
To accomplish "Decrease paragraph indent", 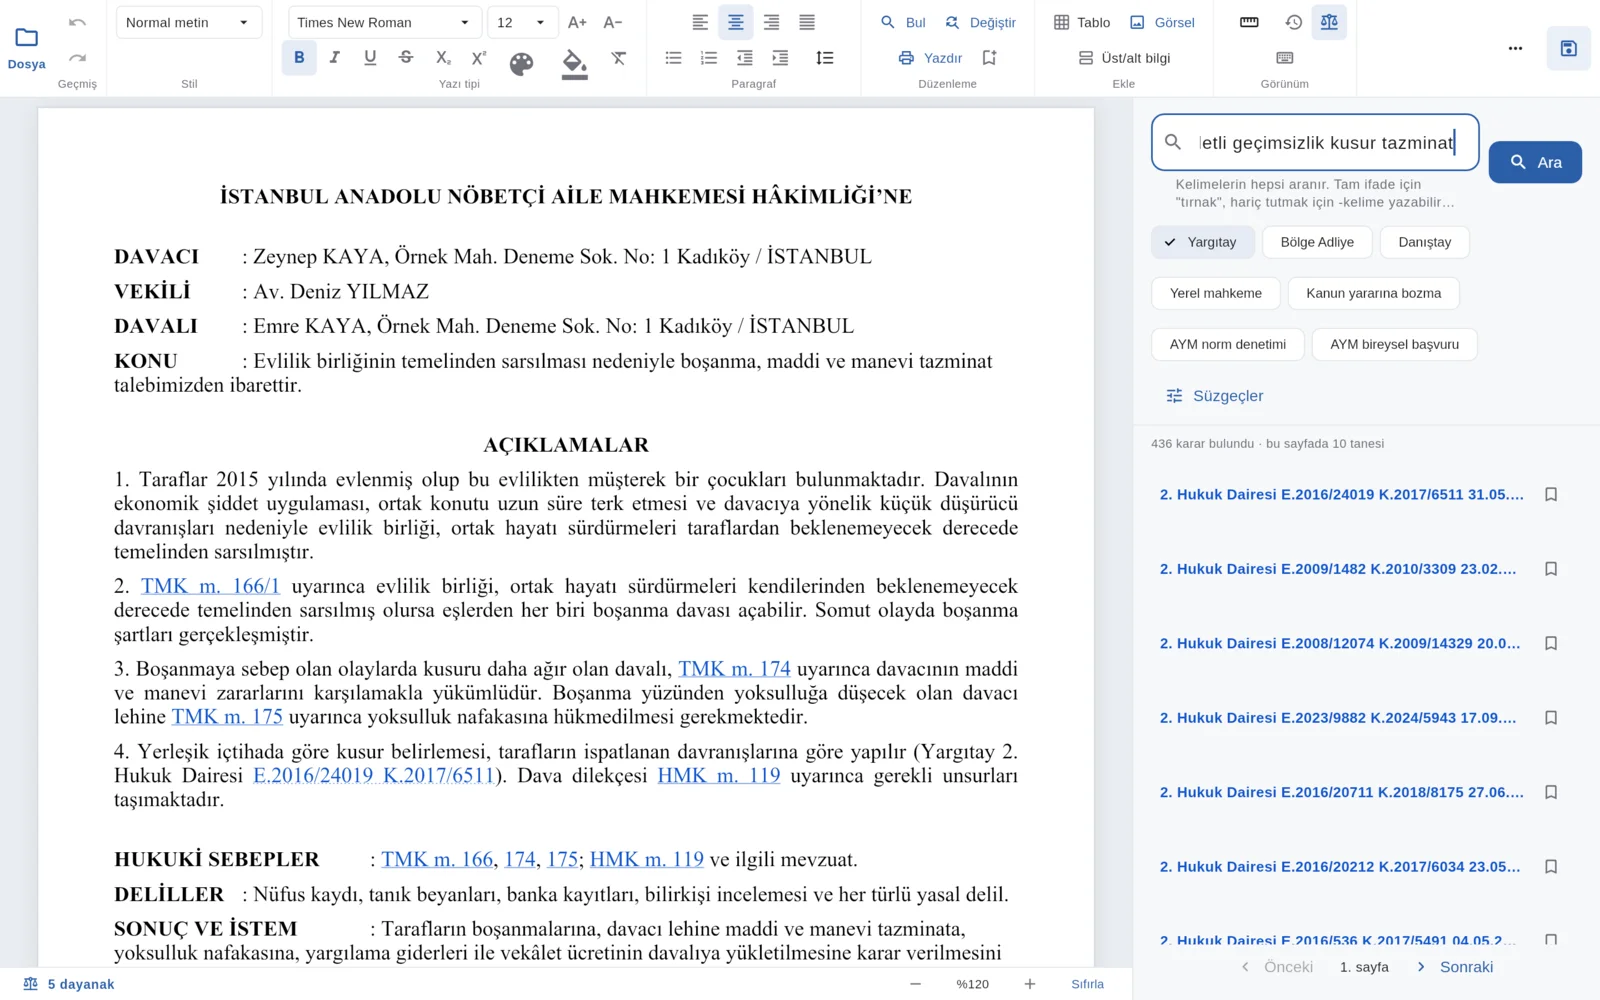I will pos(745,58).
